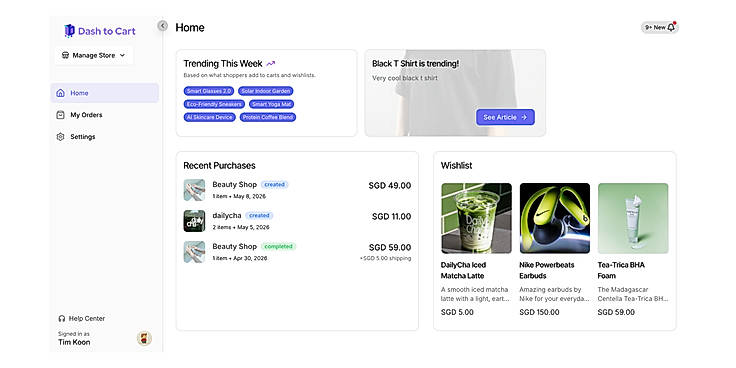This screenshot has height=368, width=736.
Task: Open the 9+ New notifications button
Action: click(x=659, y=28)
